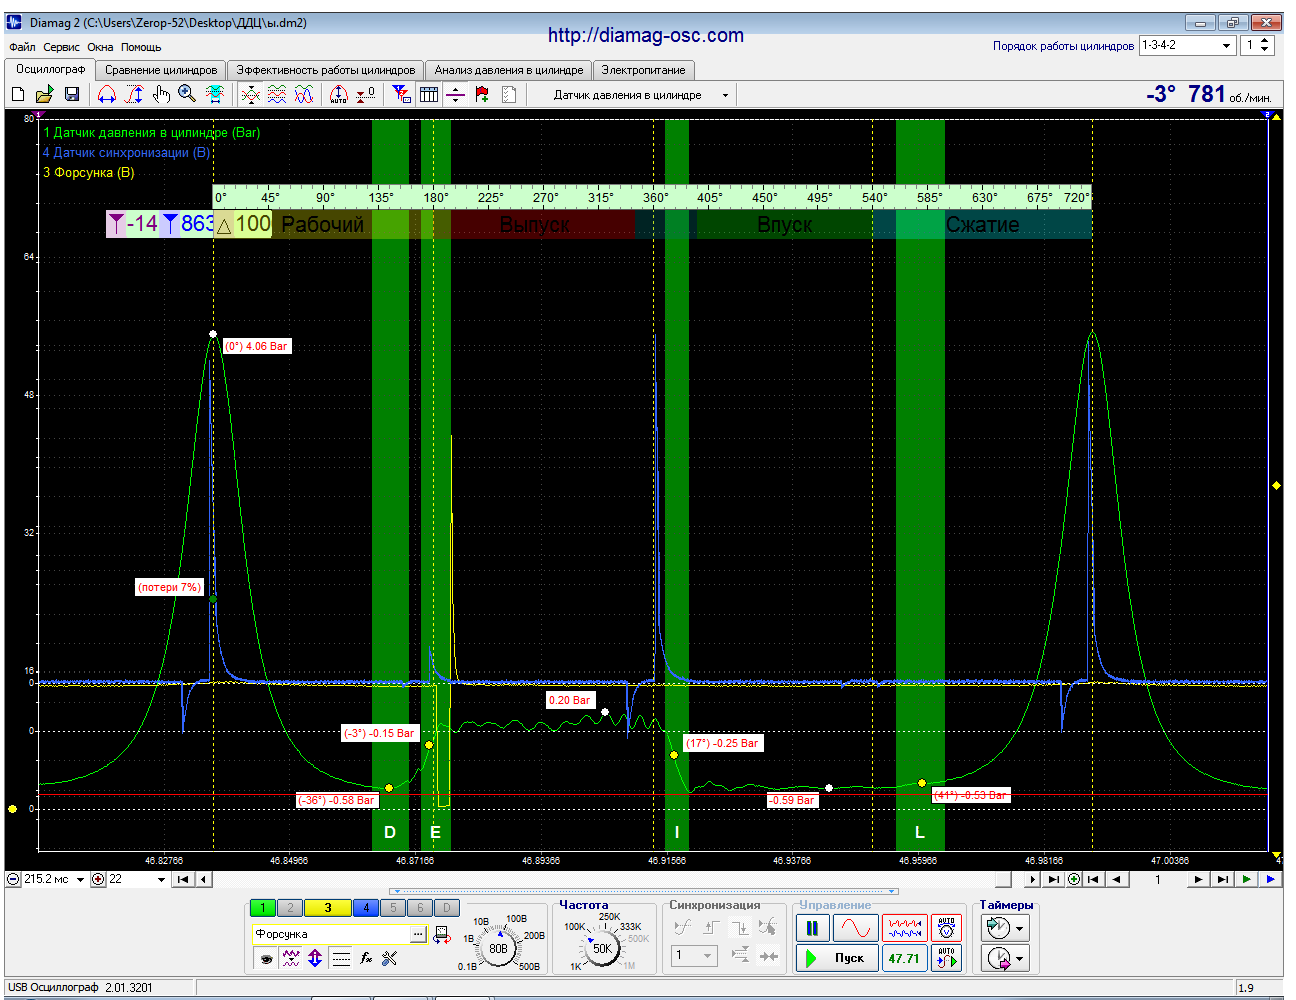Click the line style icon

click(341, 958)
